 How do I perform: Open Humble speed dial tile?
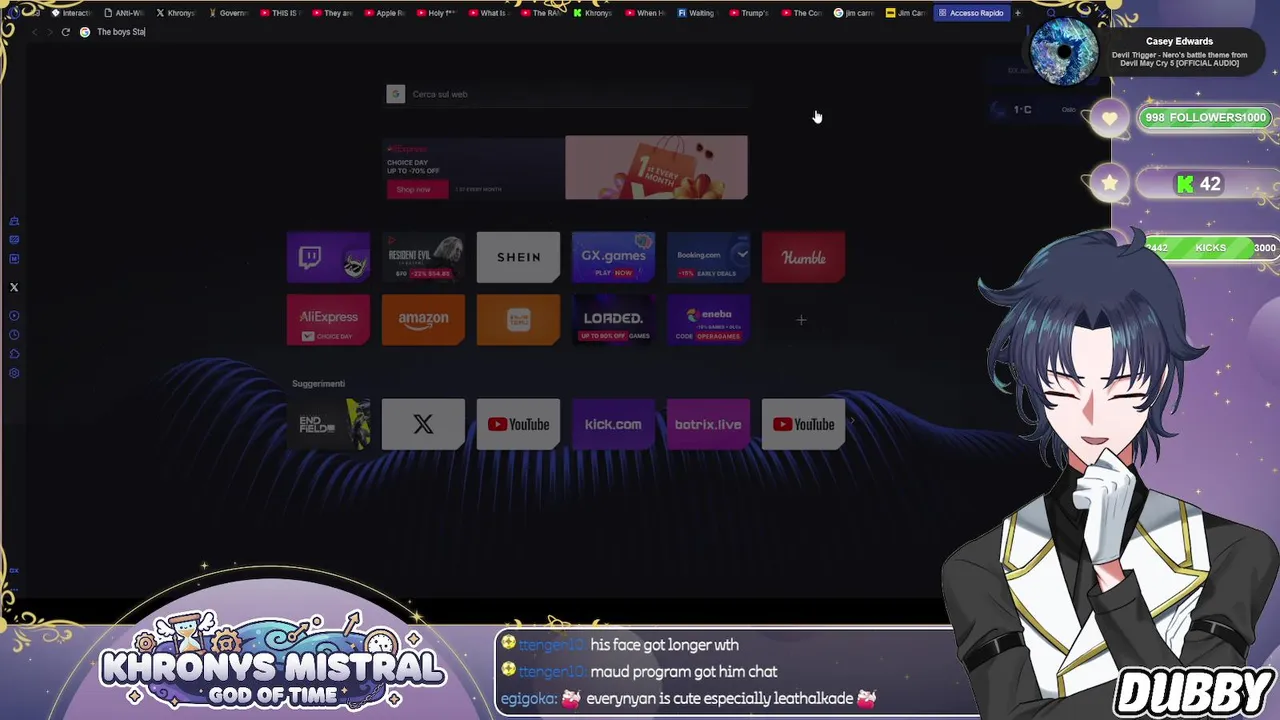click(x=803, y=258)
